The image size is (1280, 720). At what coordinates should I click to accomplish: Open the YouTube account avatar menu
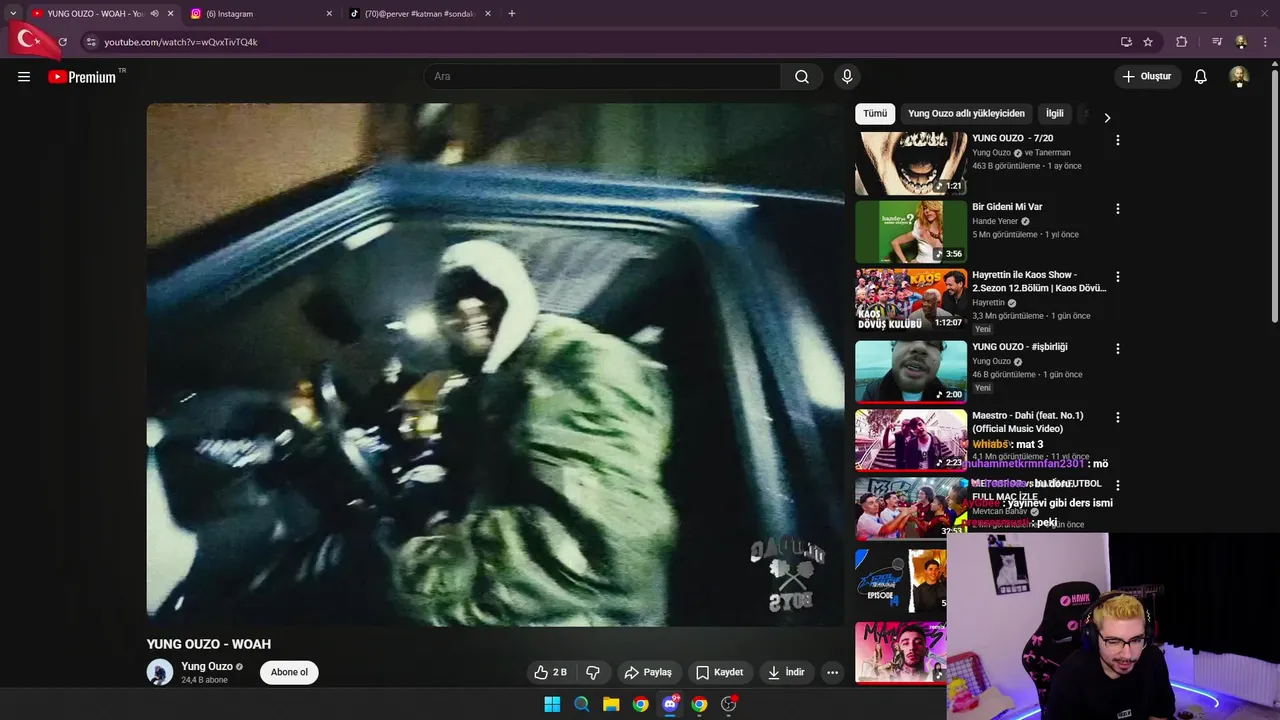1239,77
